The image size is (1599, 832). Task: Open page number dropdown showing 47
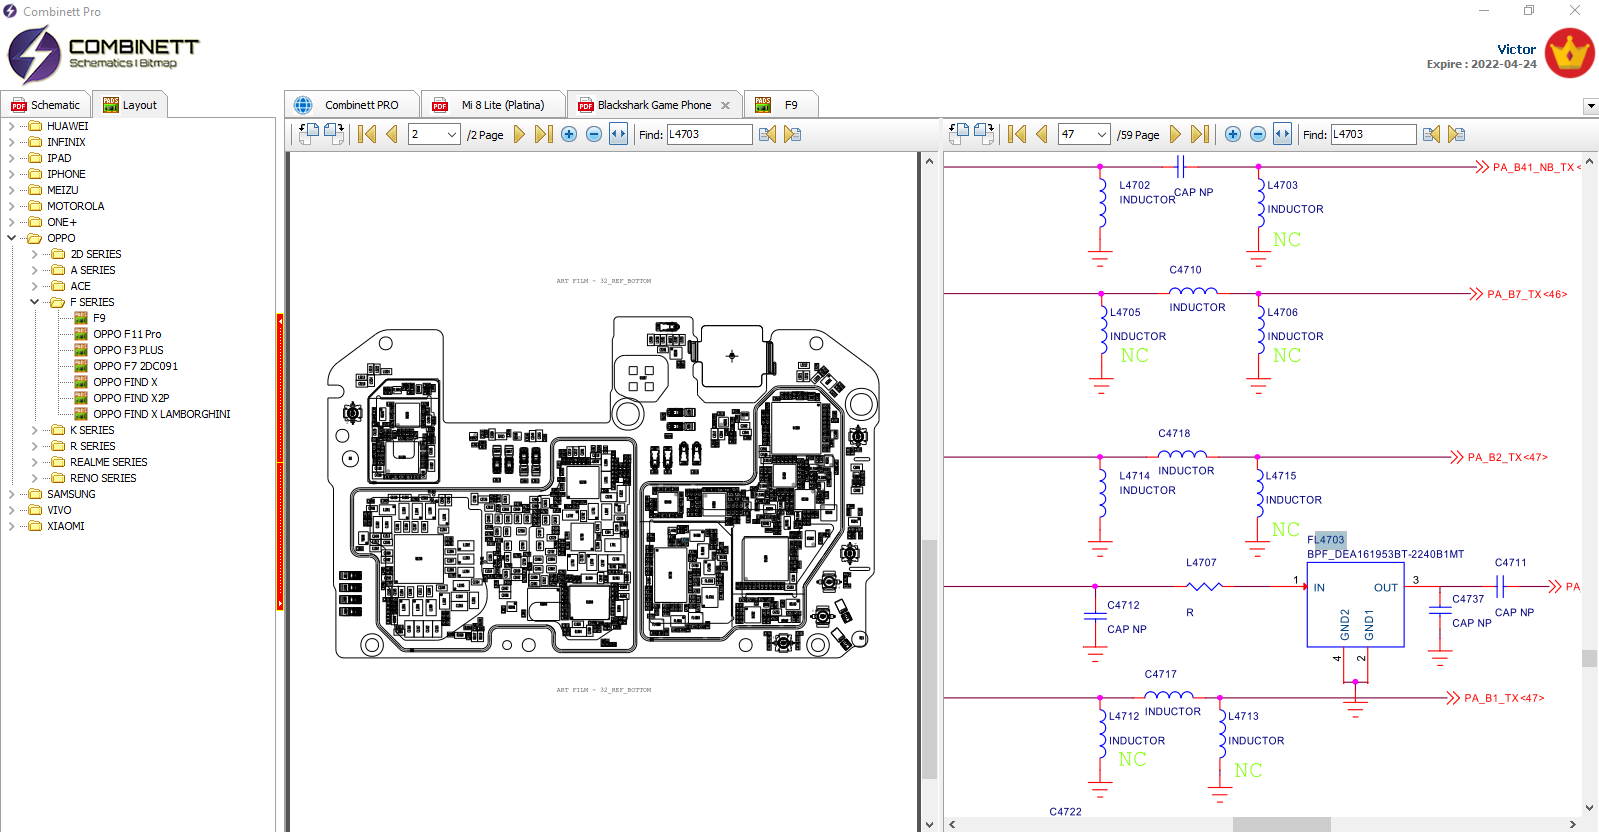tap(1102, 134)
